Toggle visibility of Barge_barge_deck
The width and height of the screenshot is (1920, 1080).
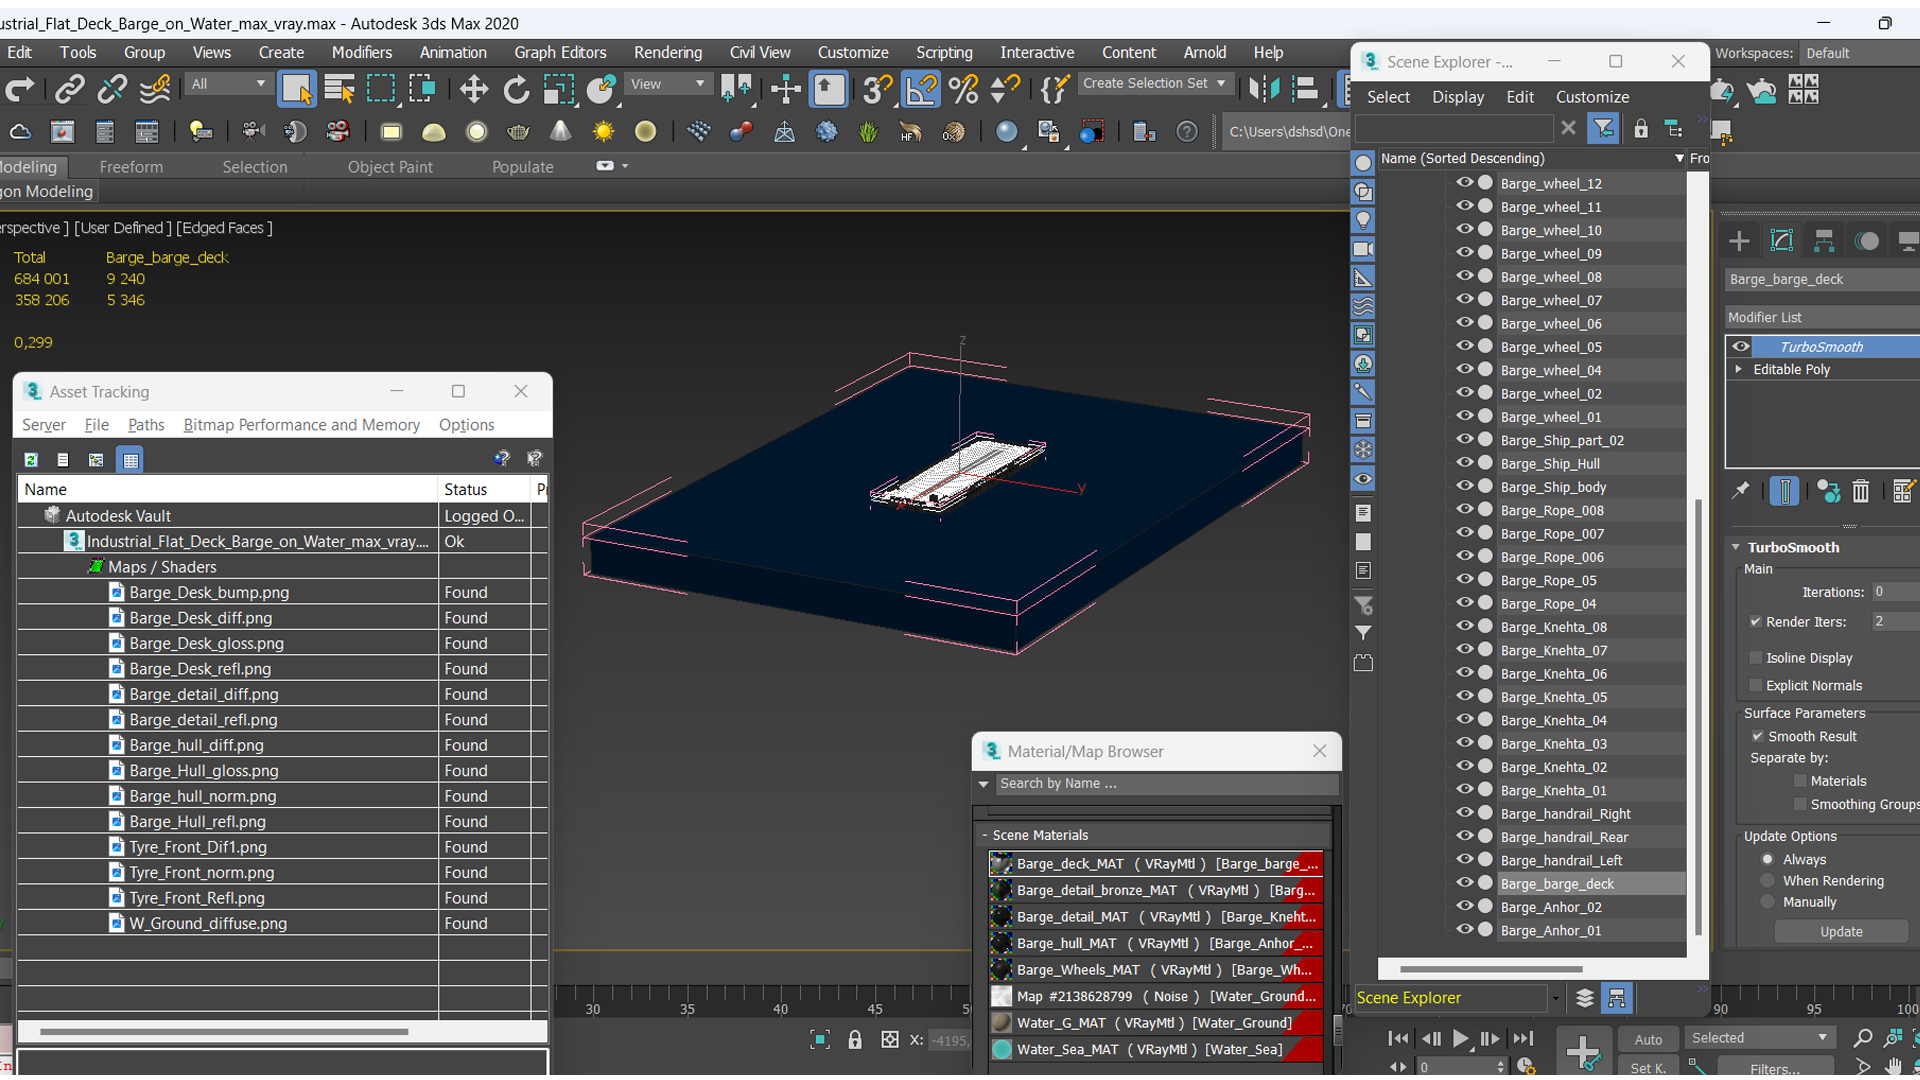1464,883
